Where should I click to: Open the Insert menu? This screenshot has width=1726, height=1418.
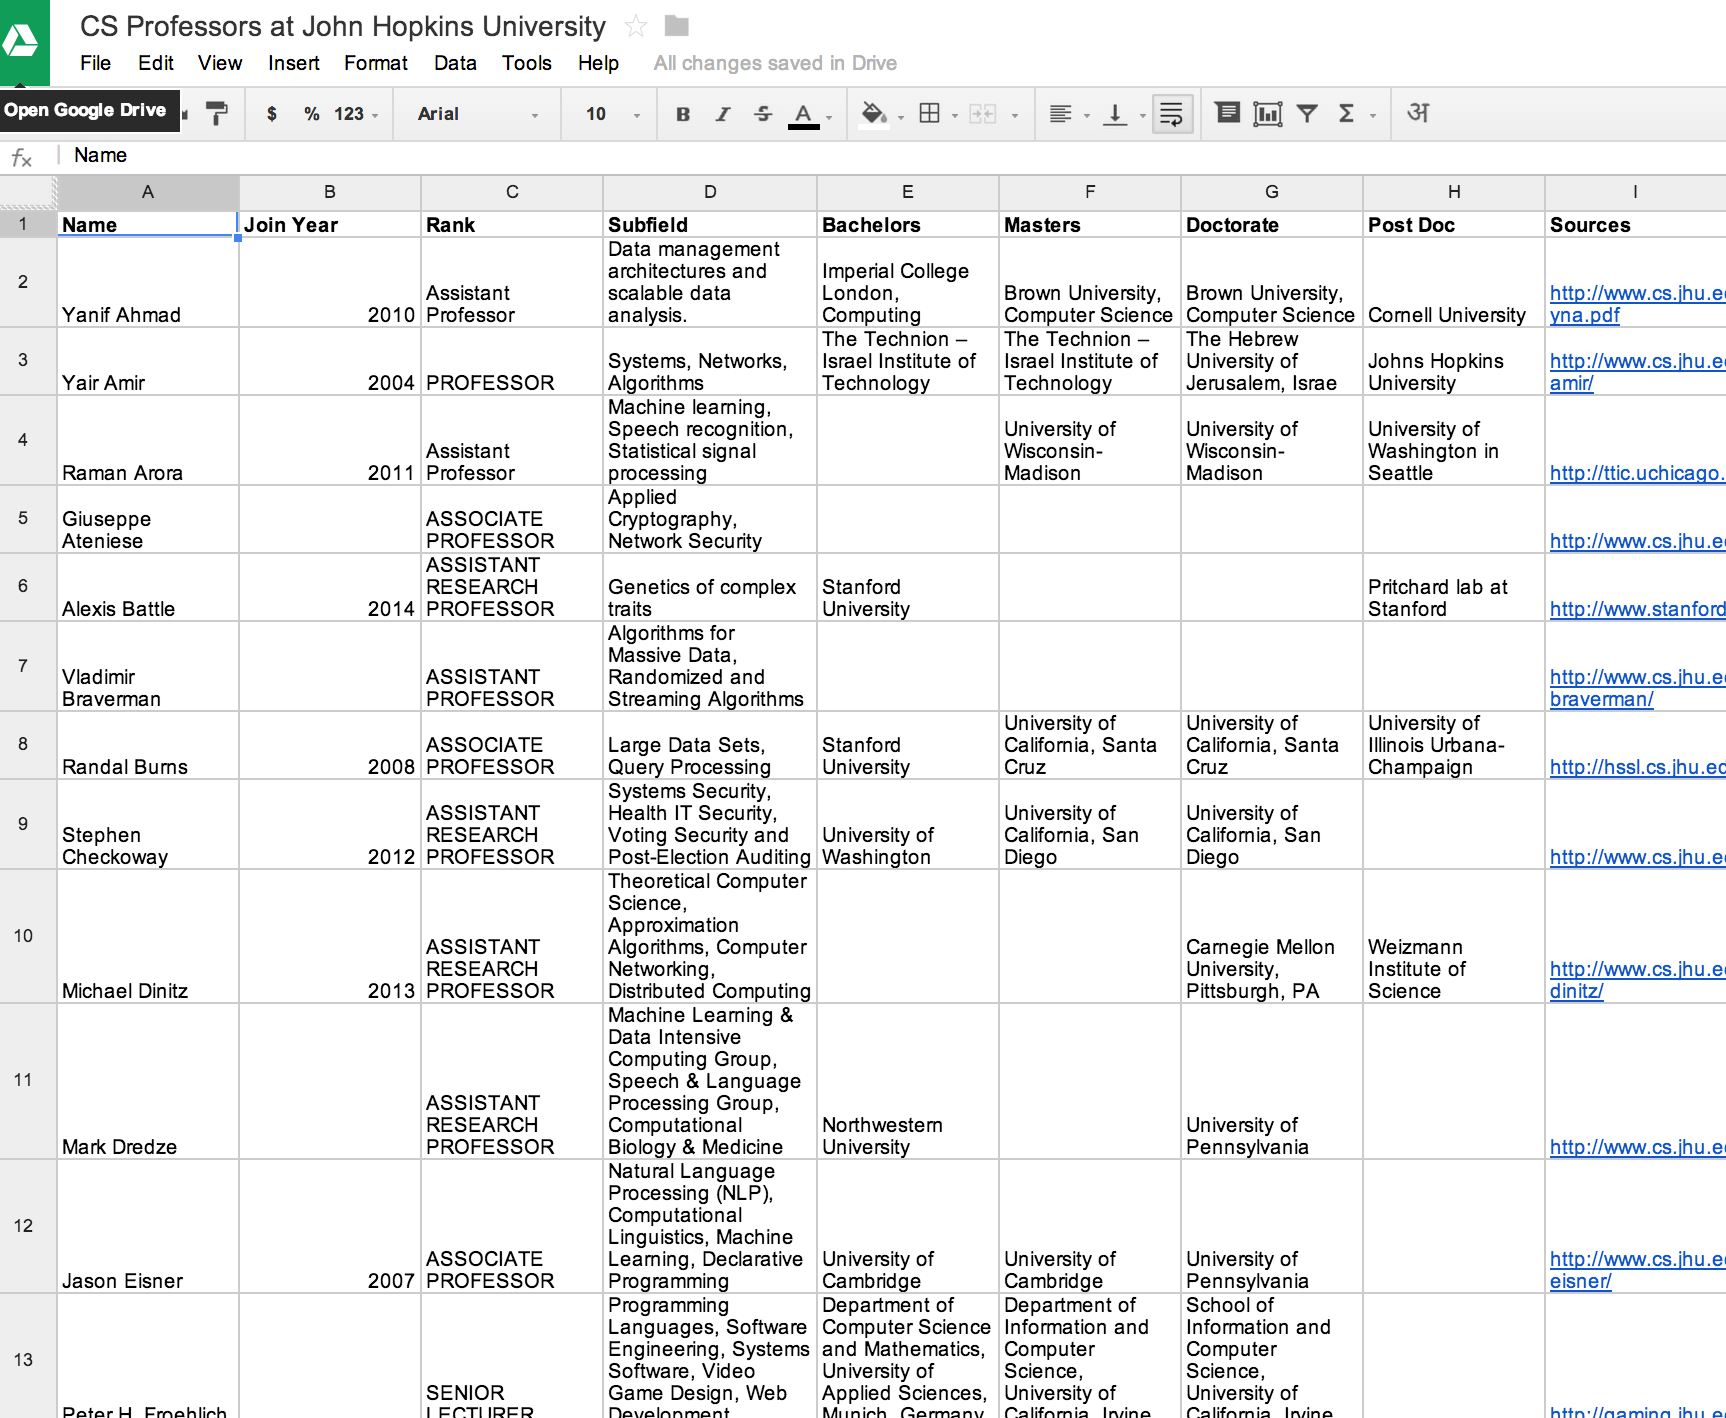(294, 63)
